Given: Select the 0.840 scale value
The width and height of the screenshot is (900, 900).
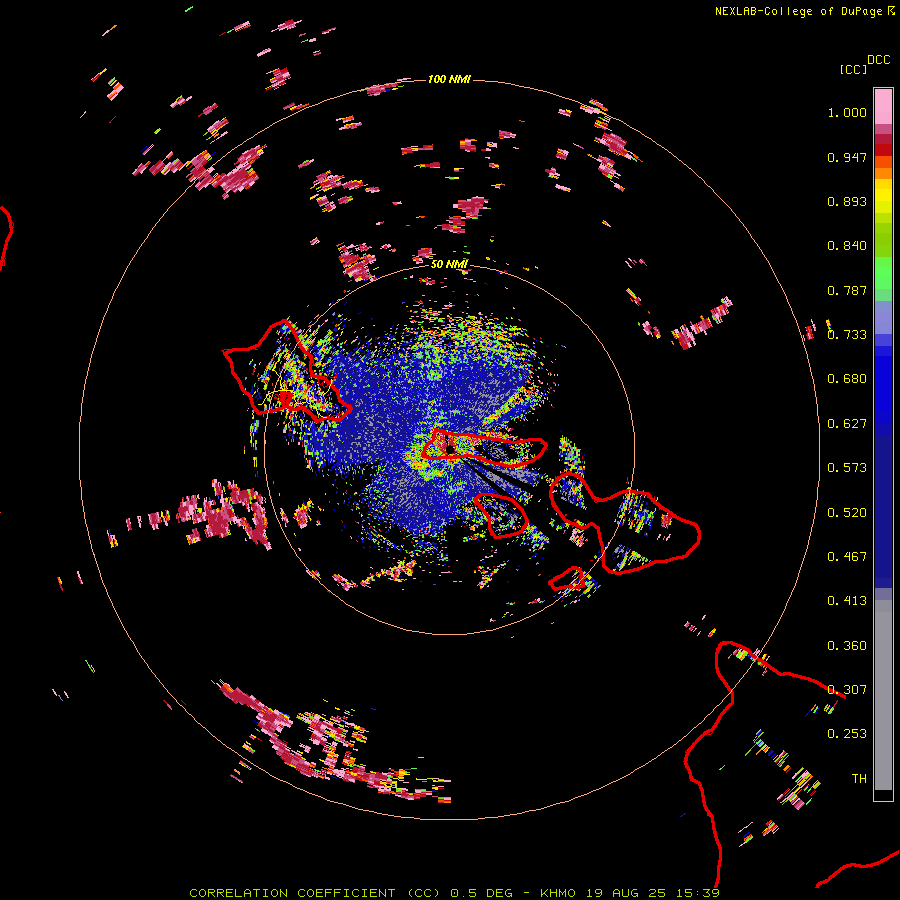Looking at the screenshot, I should click(847, 246).
